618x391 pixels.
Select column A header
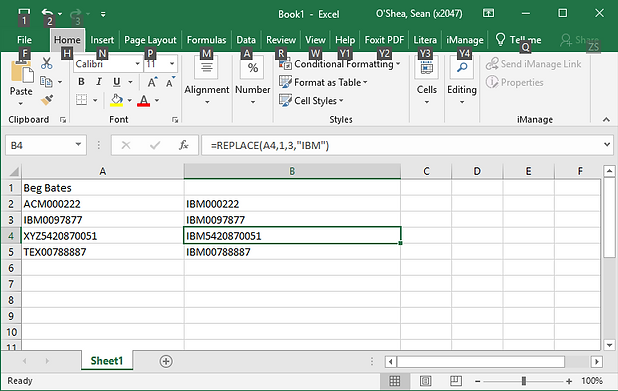point(102,171)
